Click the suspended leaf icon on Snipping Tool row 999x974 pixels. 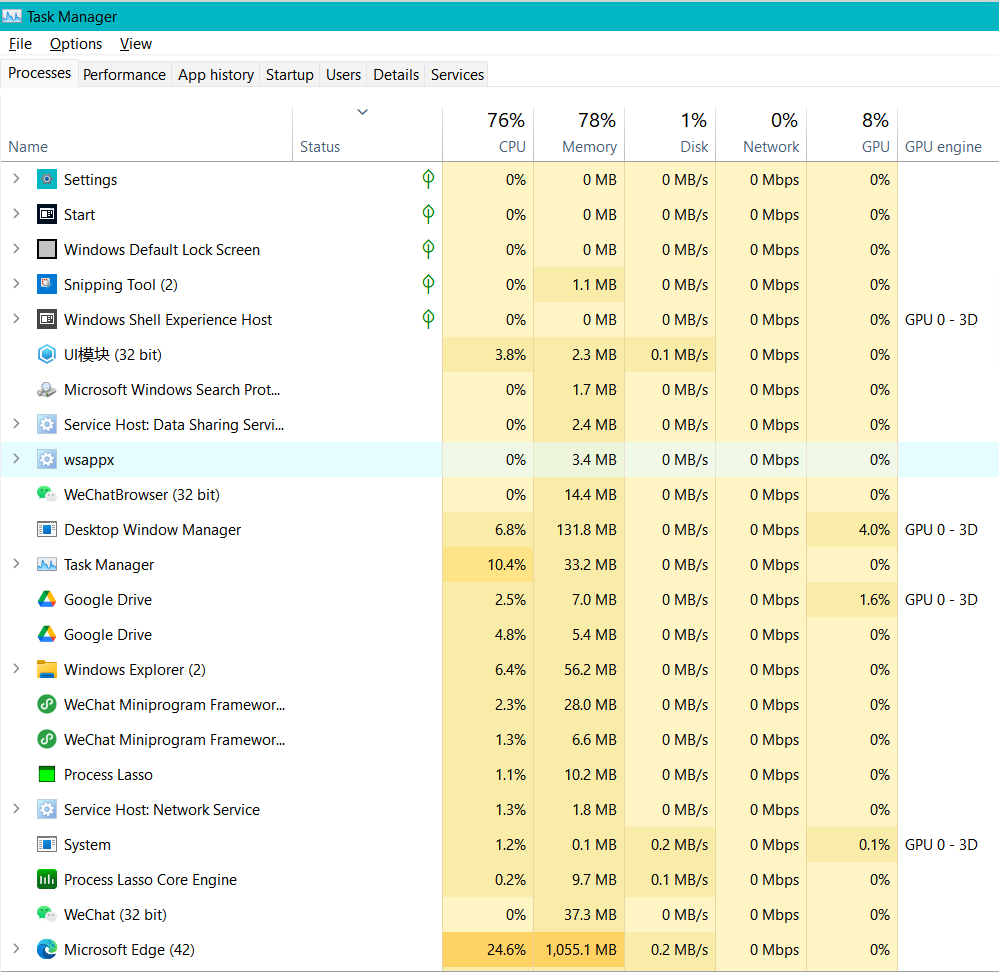point(428,284)
